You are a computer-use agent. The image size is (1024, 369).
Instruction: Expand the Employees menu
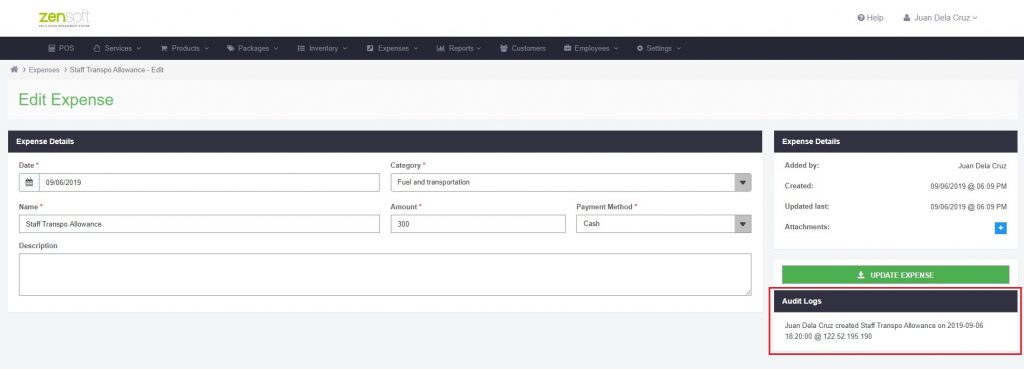[x=591, y=48]
